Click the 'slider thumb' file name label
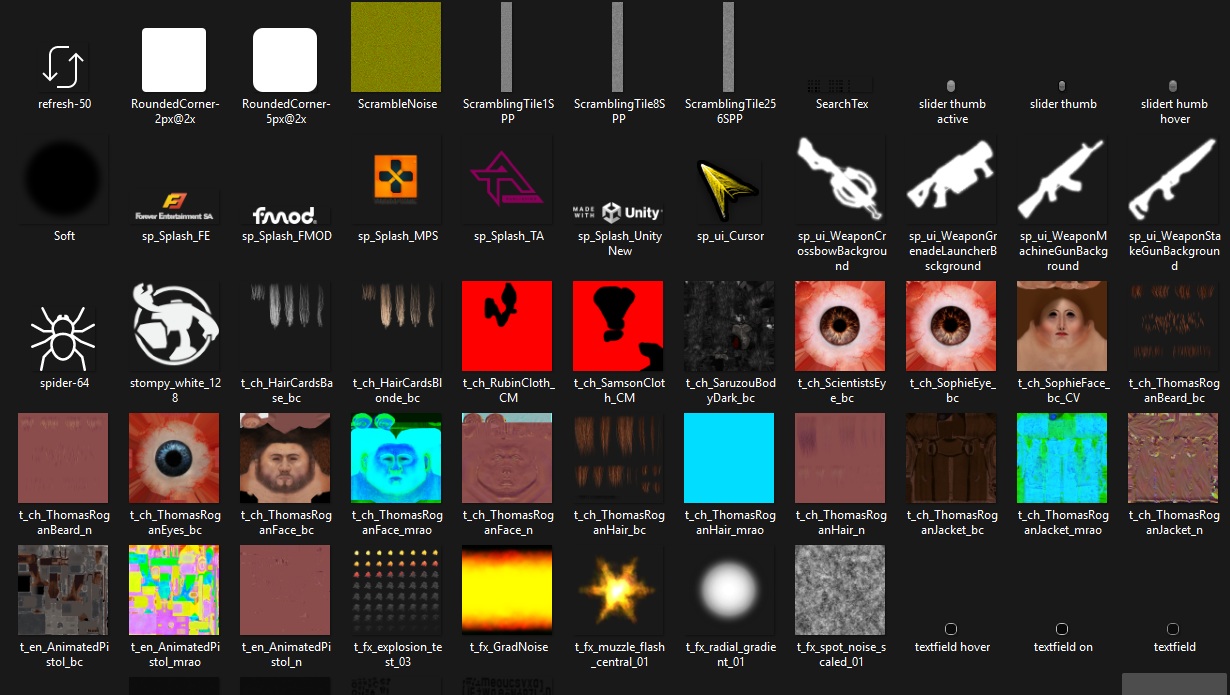The height and width of the screenshot is (695, 1230). click(1063, 104)
